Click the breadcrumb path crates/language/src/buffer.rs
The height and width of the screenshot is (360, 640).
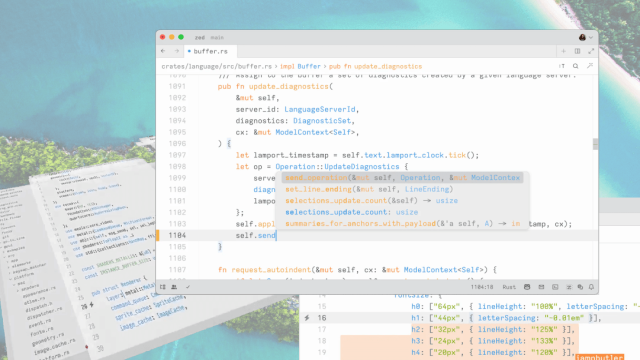click(217, 66)
